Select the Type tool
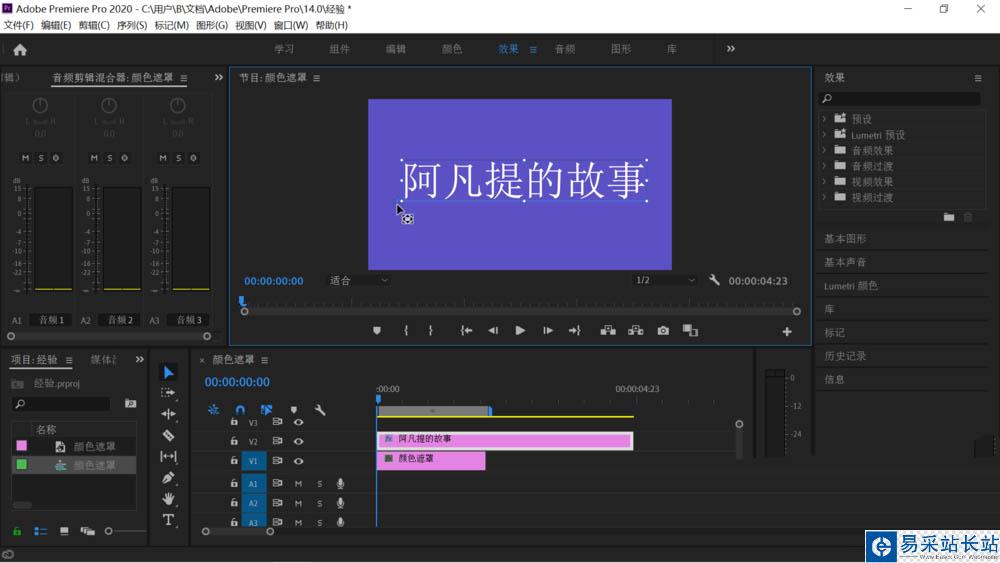 [168, 520]
